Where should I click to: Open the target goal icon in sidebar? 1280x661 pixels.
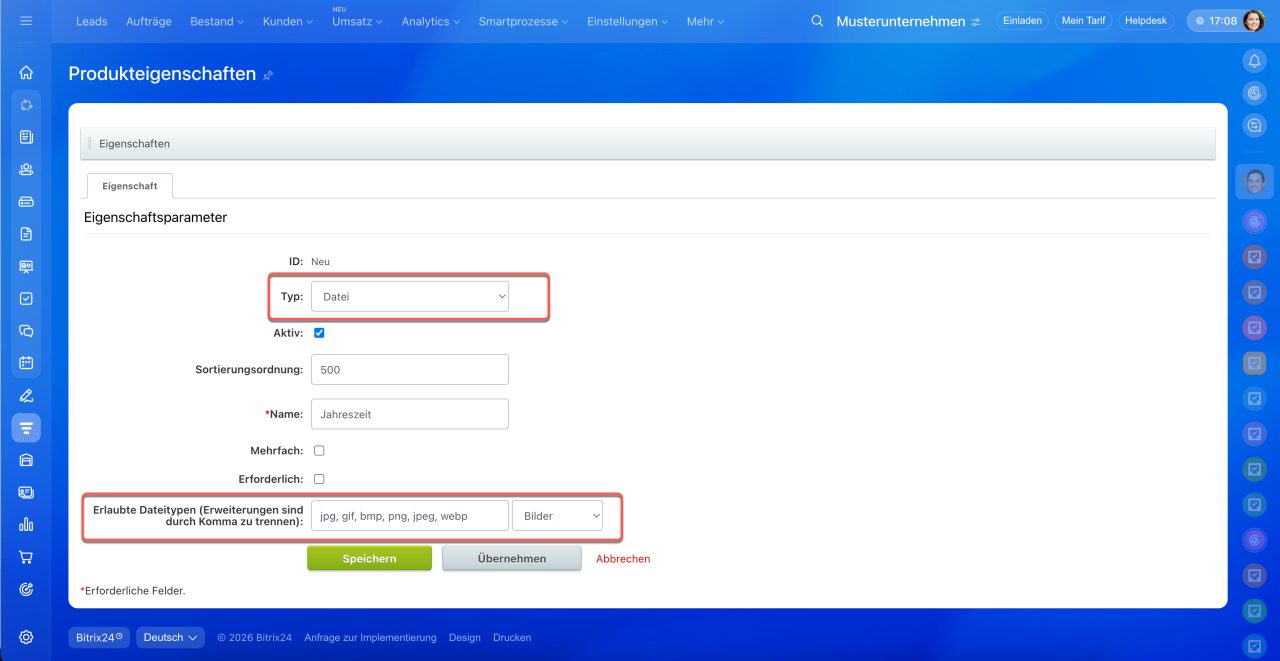[26, 589]
